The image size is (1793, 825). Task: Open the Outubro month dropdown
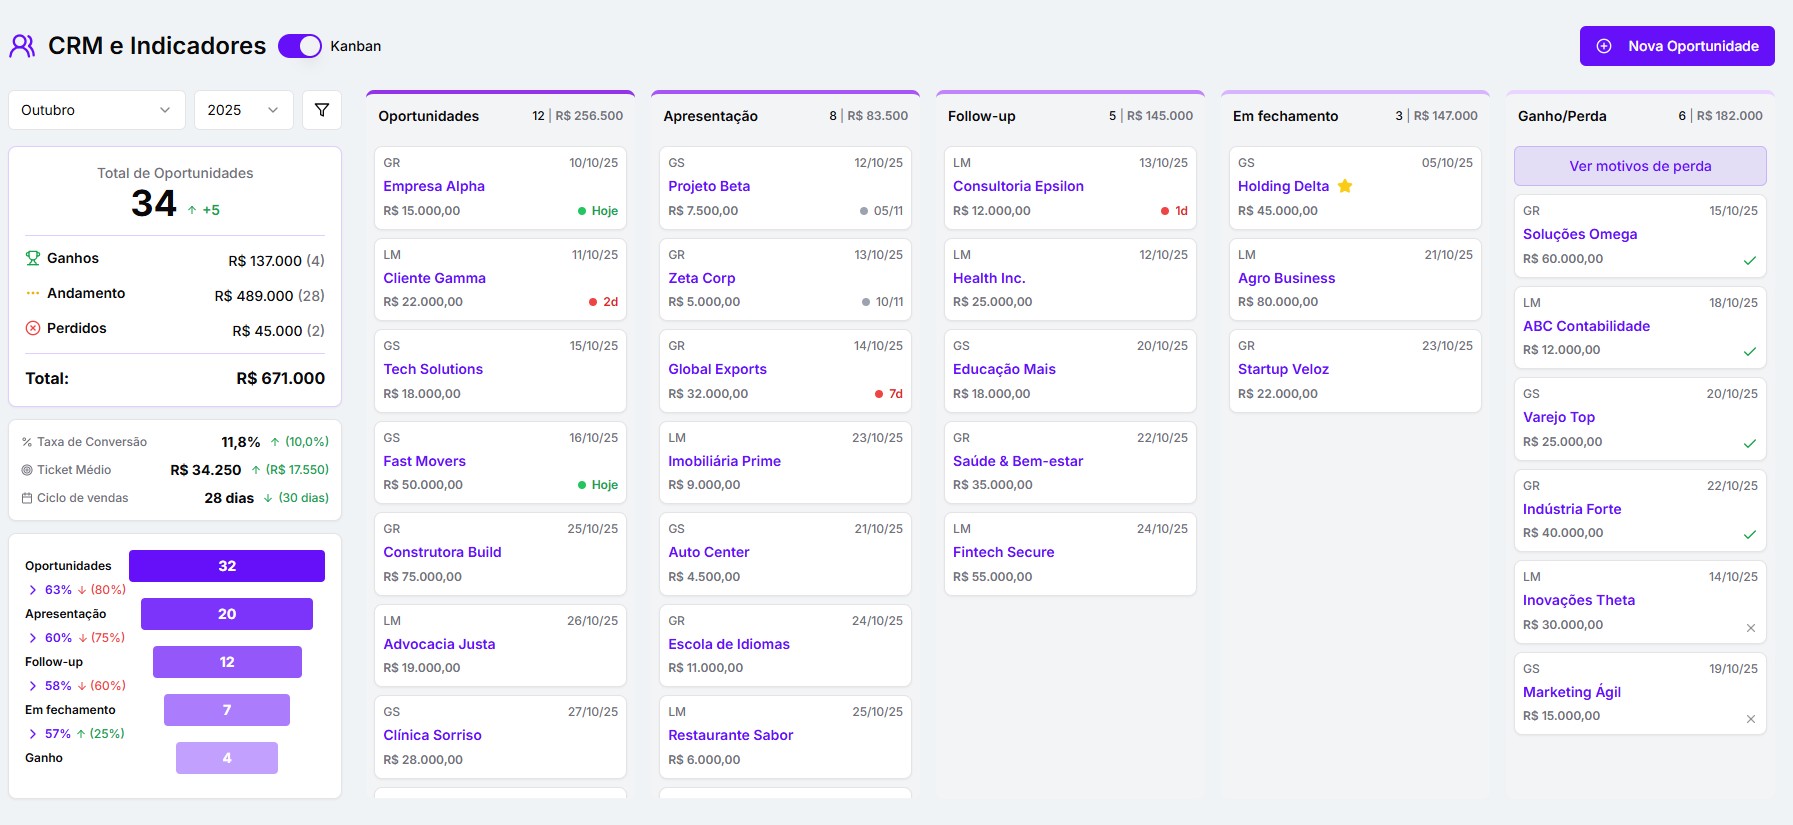click(x=97, y=110)
